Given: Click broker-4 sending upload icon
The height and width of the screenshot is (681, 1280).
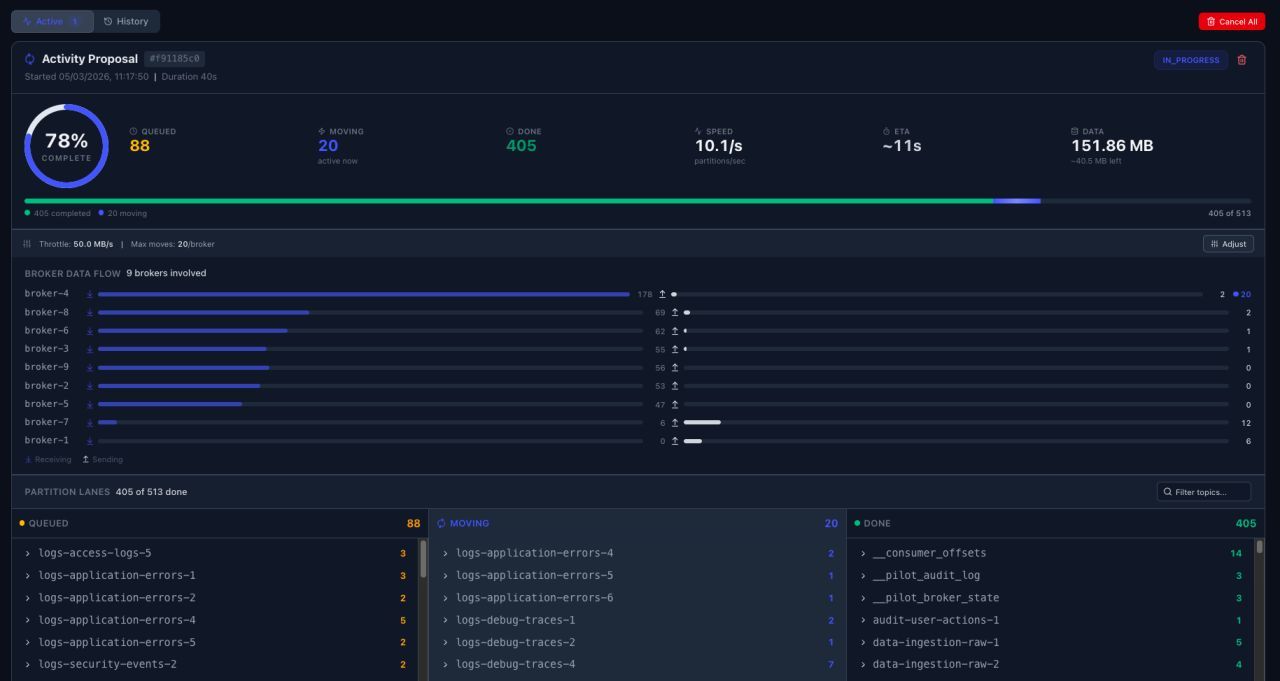Looking at the screenshot, I should pos(662,294).
